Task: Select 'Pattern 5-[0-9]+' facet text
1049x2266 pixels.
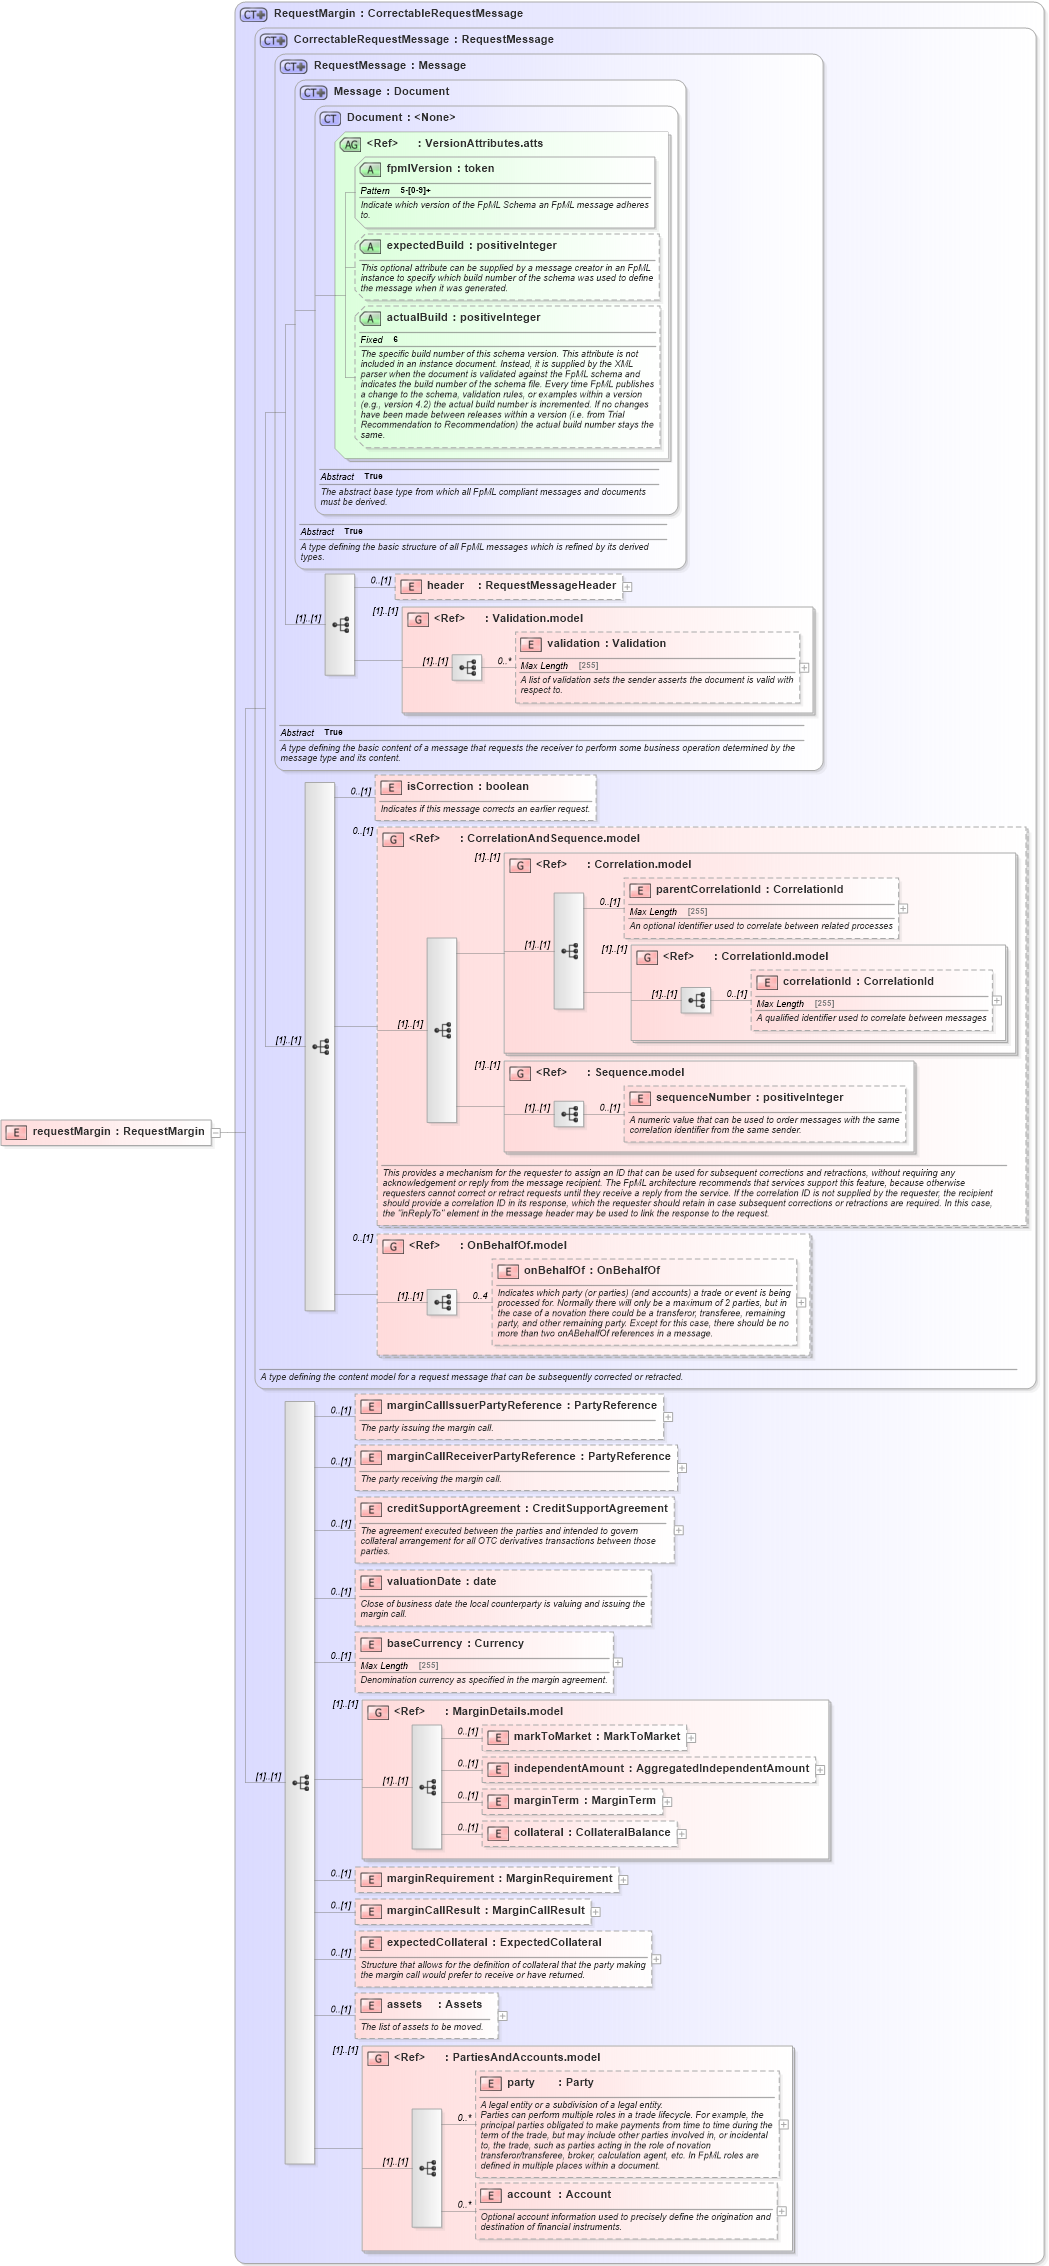Action: (x=396, y=191)
